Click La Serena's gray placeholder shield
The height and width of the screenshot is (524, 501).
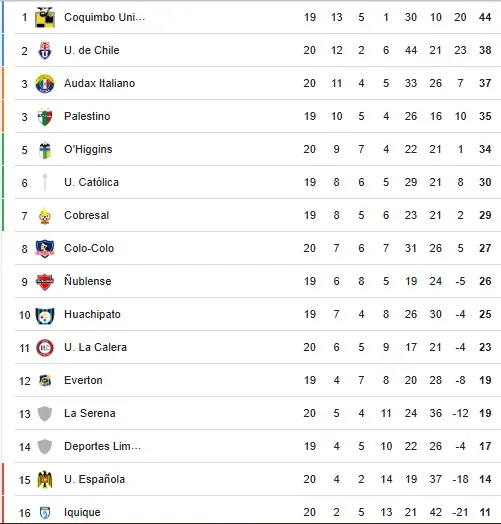pos(45,414)
